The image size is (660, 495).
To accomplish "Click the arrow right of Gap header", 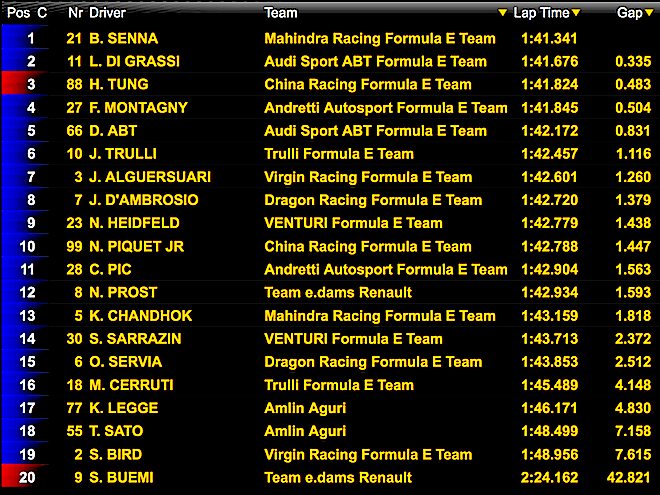I will 650,13.
